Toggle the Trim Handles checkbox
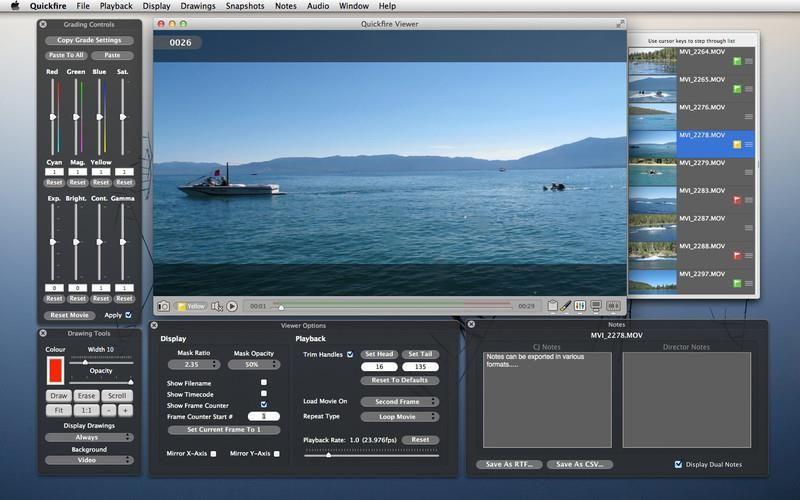 click(350, 354)
